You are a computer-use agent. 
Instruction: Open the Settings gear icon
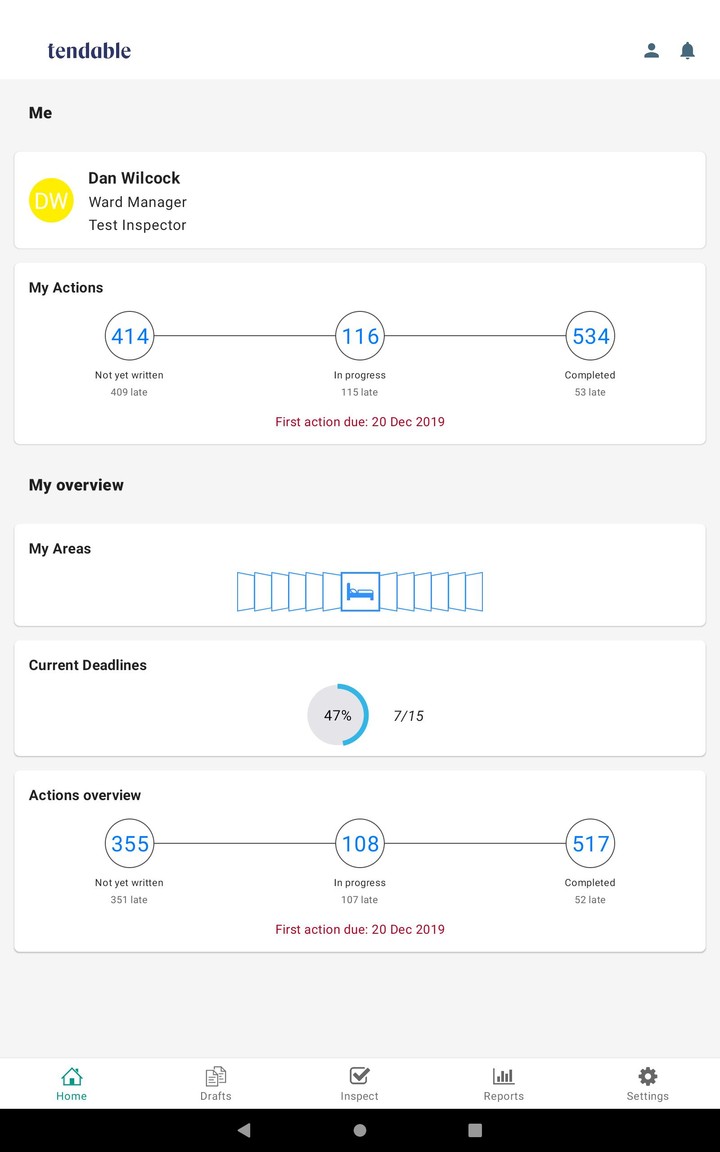point(647,1077)
